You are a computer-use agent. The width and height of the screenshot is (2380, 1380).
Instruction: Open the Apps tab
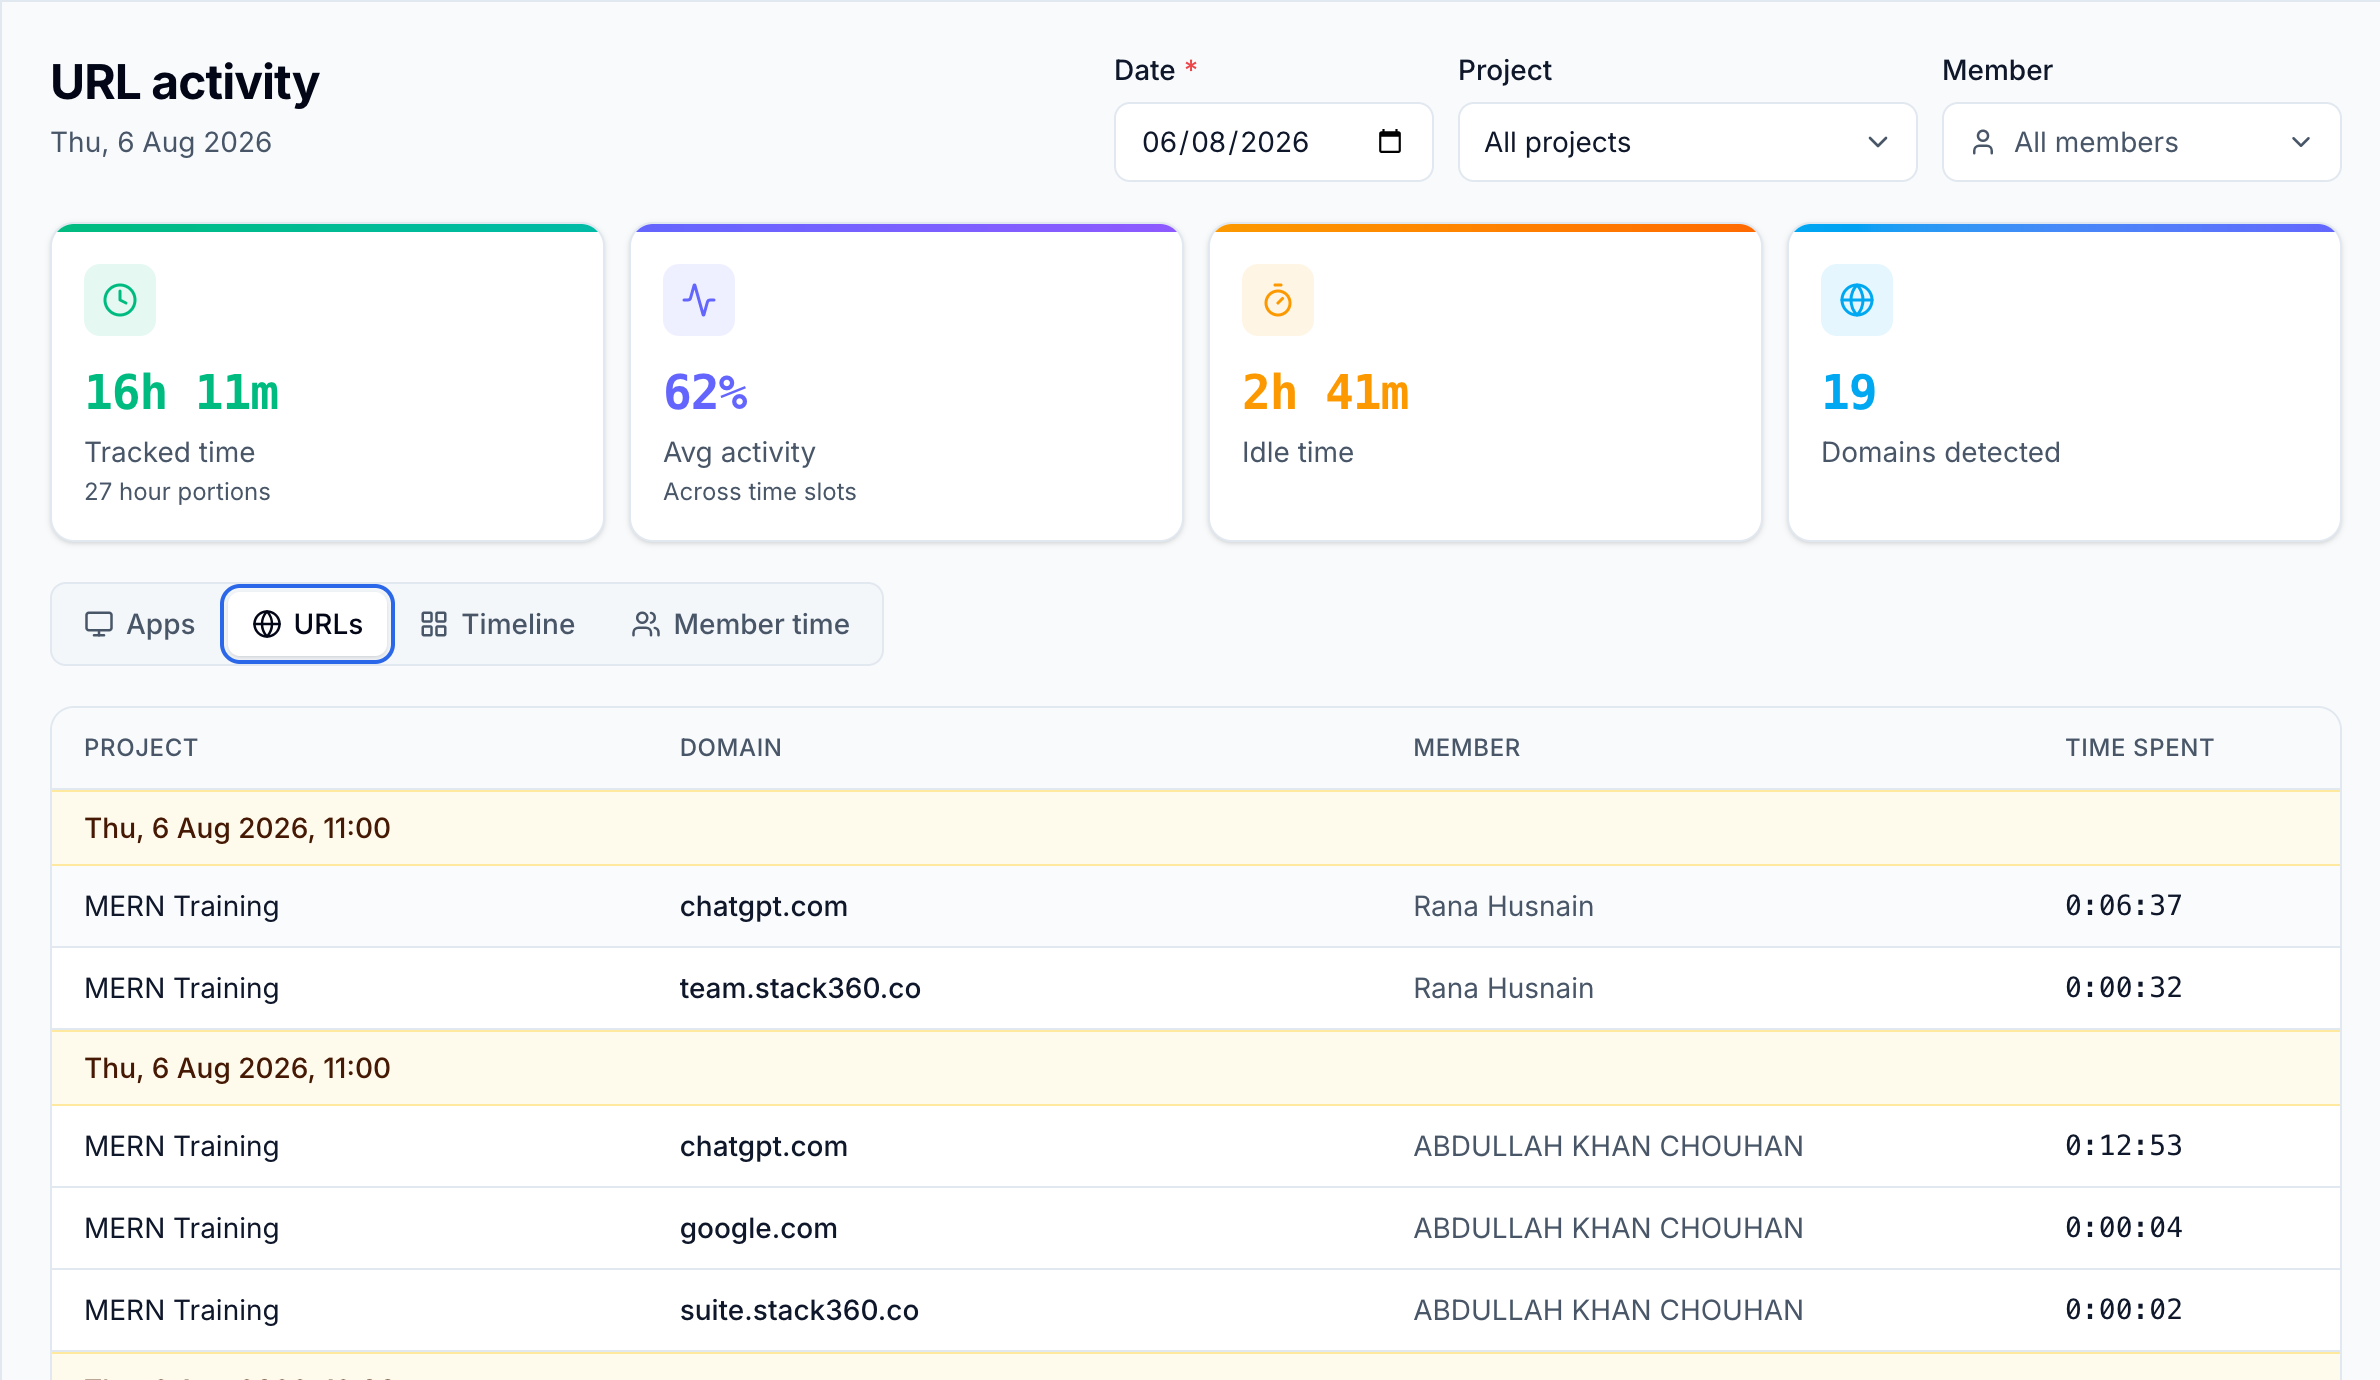coord(140,624)
